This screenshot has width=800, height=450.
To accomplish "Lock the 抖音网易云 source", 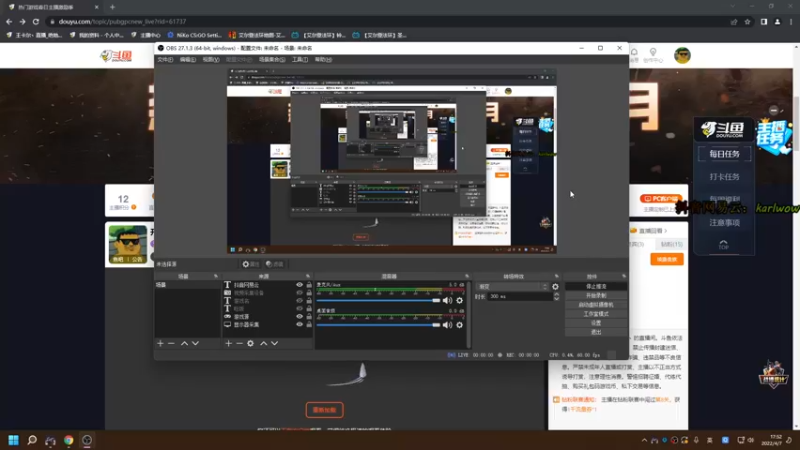I will pyautogui.click(x=309, y=285).
